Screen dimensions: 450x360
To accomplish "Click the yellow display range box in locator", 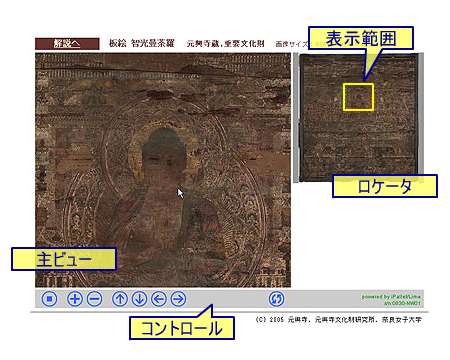I will (358, 97).
